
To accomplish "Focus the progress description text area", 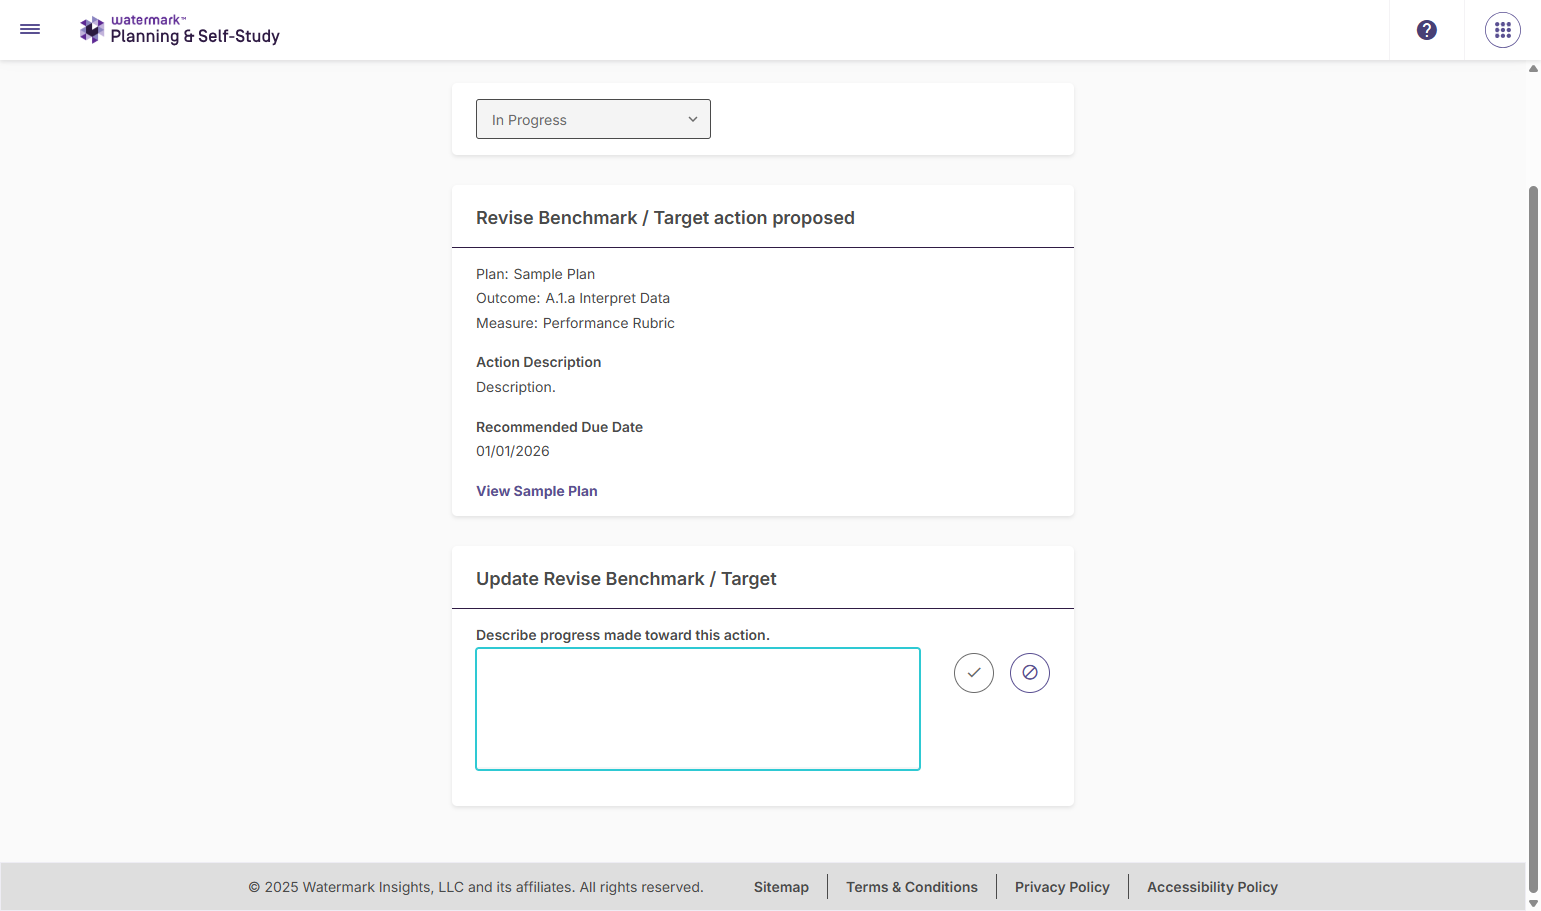I will [698, 709].
